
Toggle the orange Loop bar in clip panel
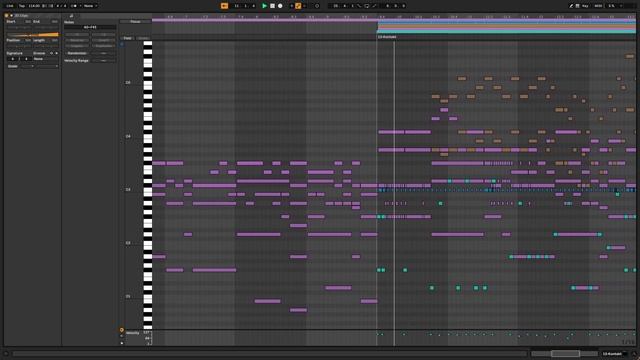(32, 35)
